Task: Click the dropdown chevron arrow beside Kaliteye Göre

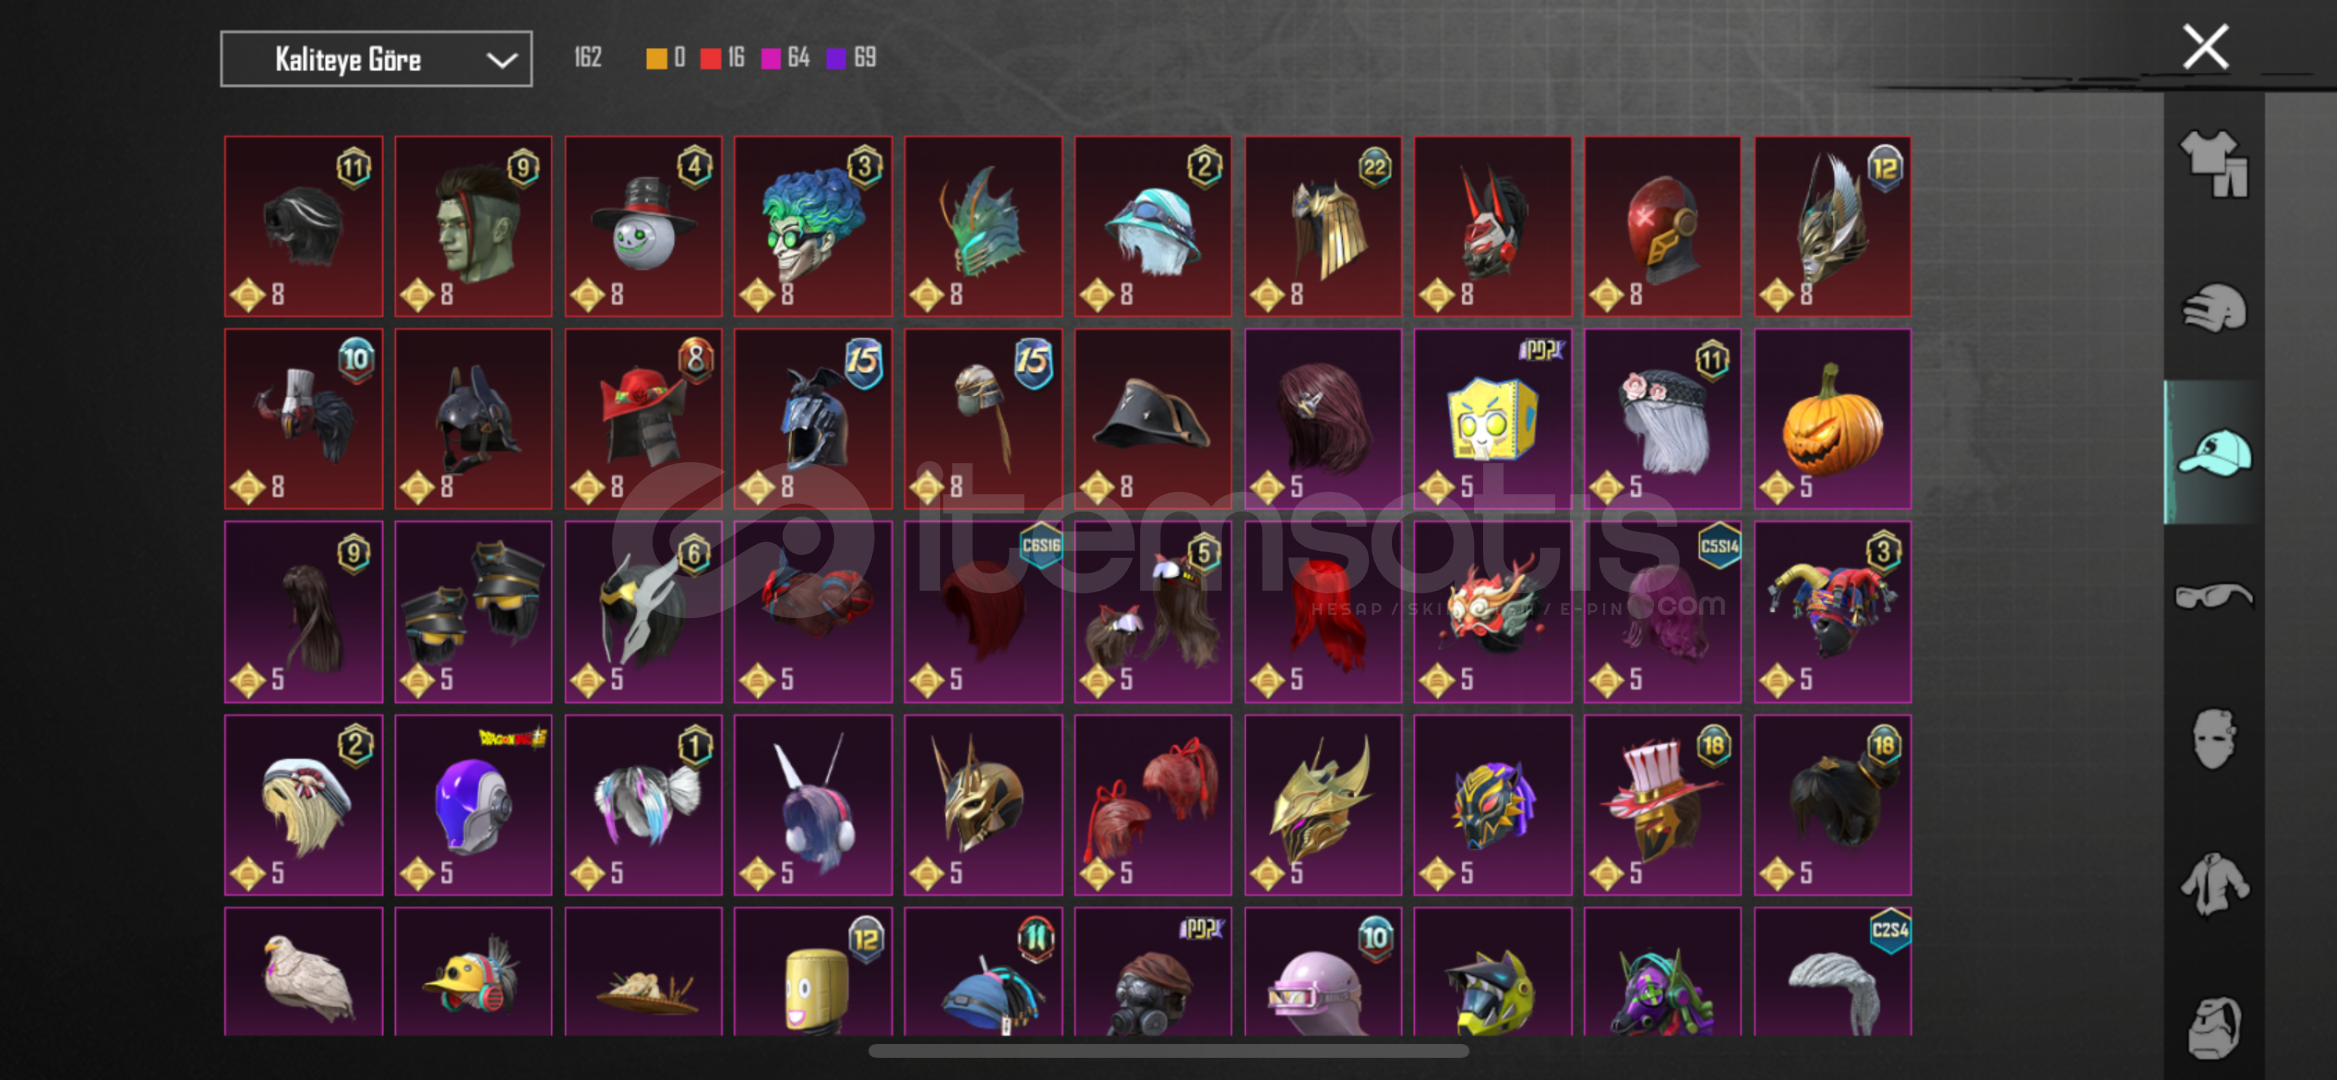Action: click(x=501, y=60)
